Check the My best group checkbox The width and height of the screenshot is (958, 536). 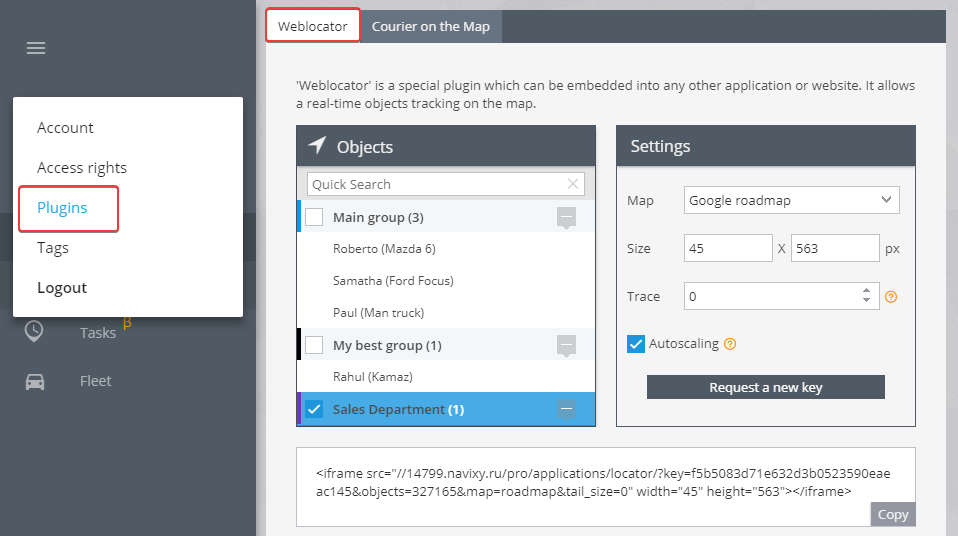pyautogui.click(x=314, y=345)
